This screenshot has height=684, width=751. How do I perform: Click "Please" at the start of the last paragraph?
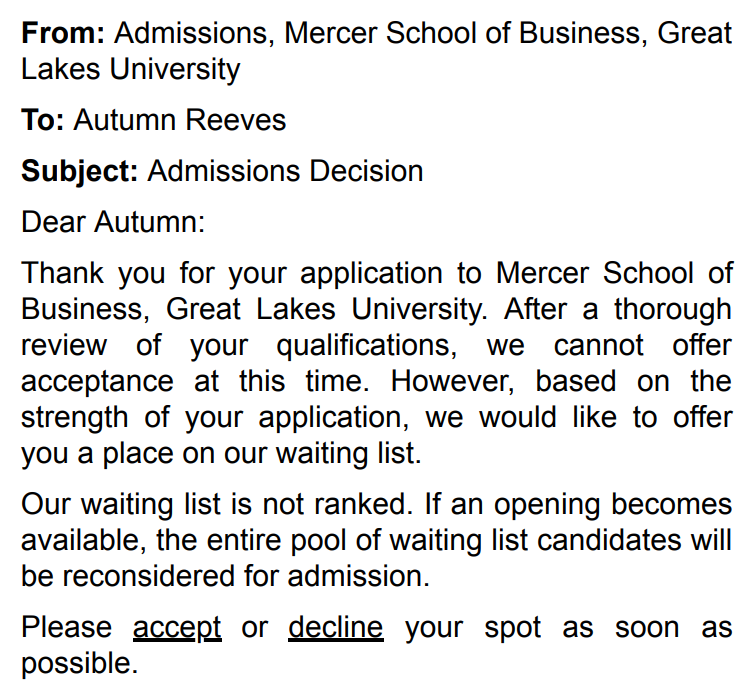click(x=67, y=627)
